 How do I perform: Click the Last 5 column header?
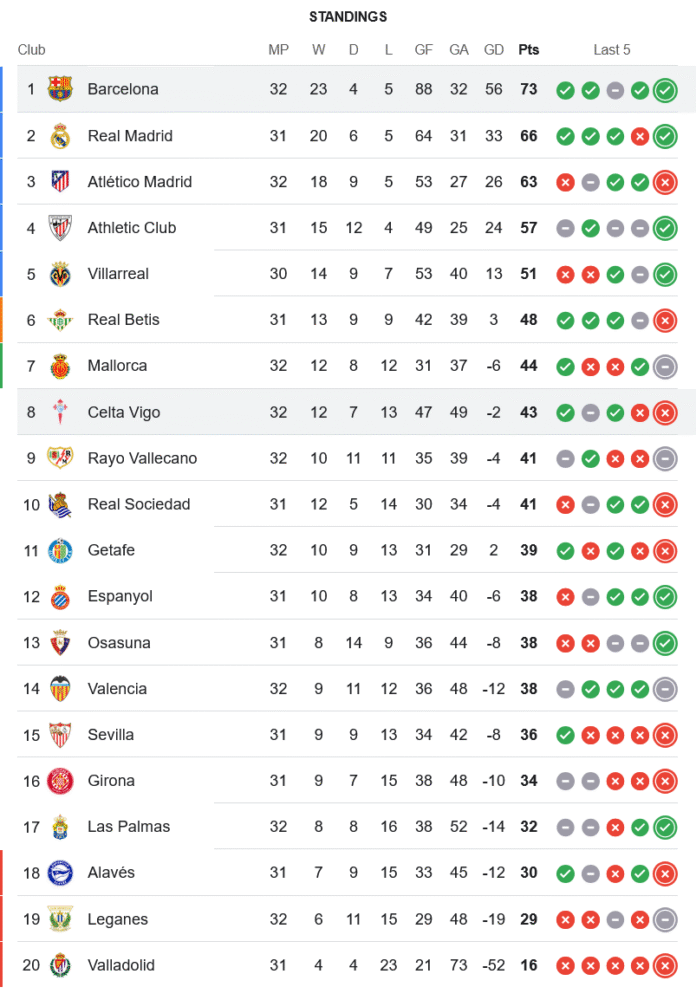pyautogui.click(x=612, y=50)
